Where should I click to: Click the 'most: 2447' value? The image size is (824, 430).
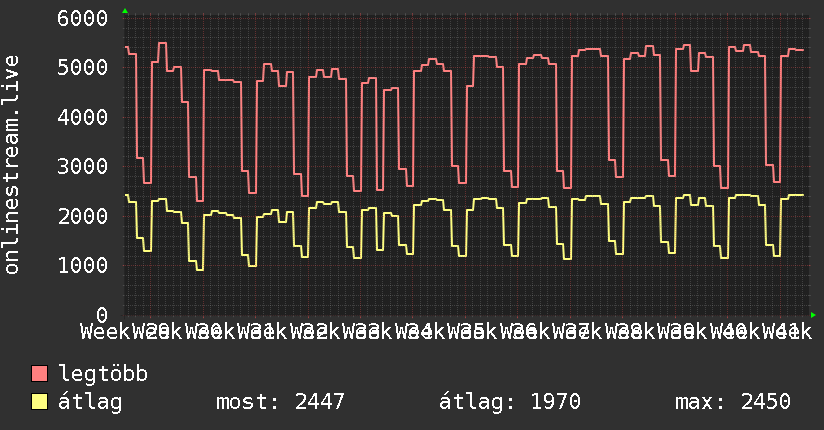click(280, 402)
